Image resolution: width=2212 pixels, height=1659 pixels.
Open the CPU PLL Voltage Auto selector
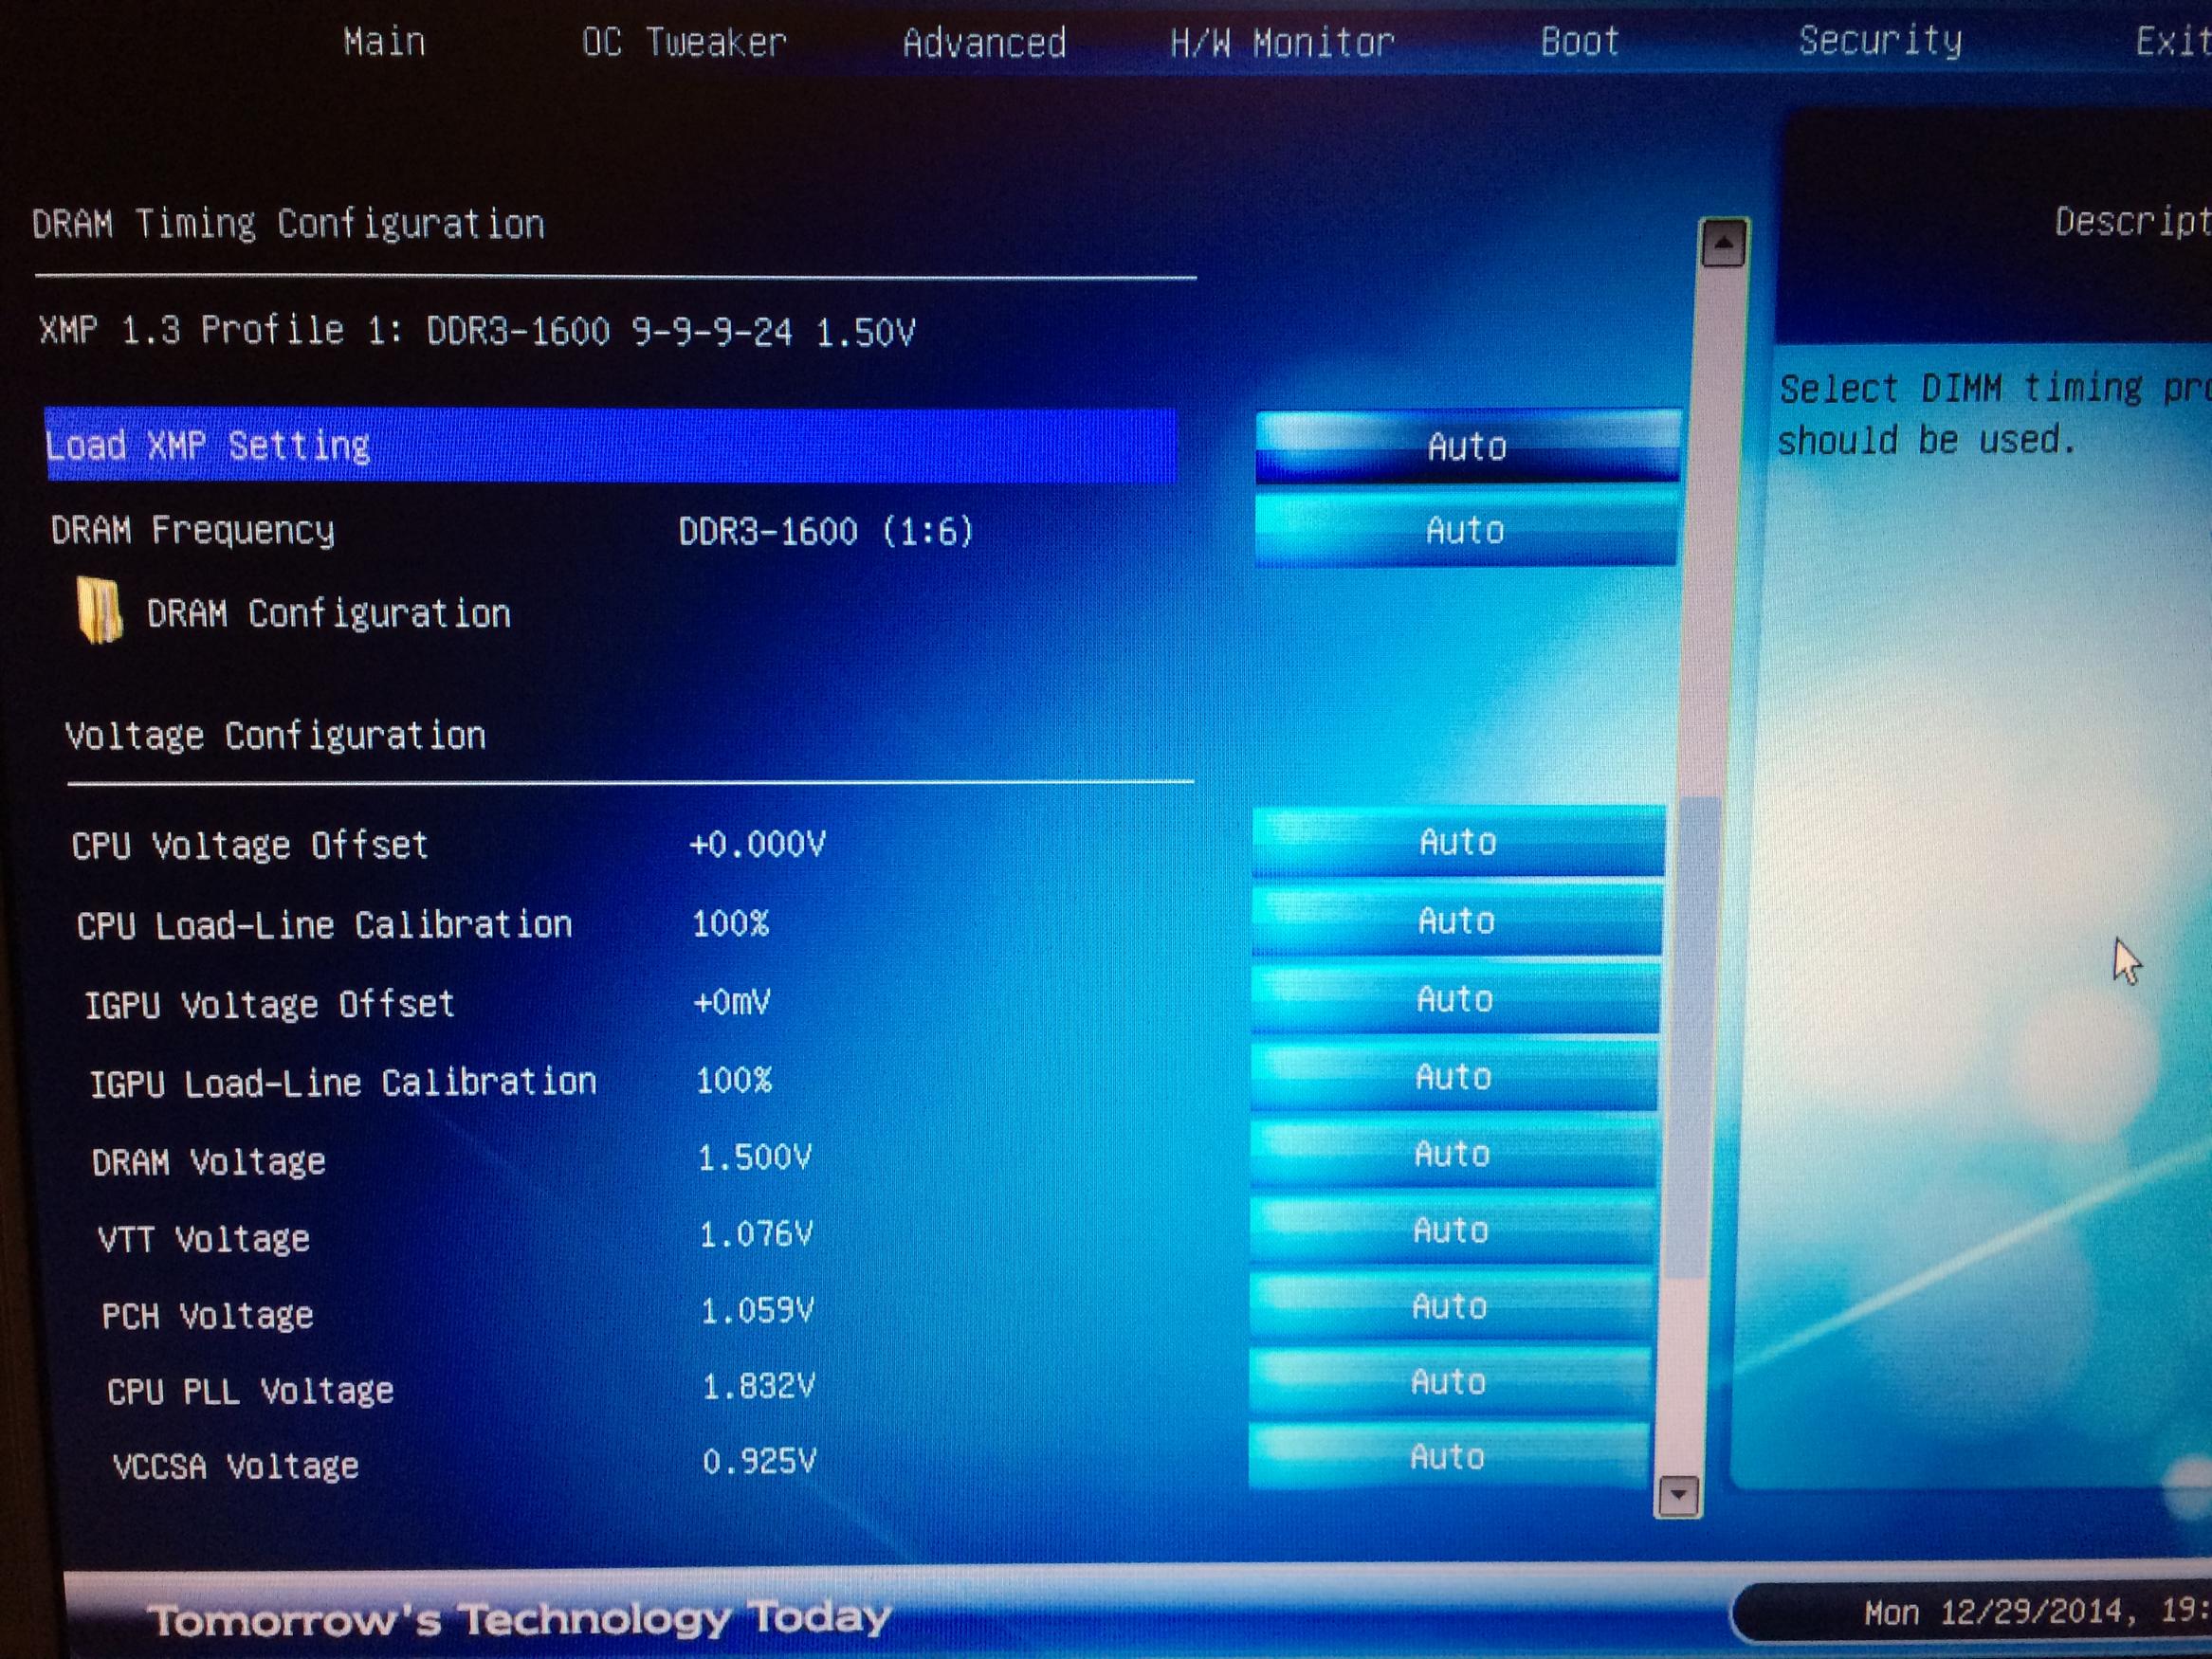tap(1448, 1382)
